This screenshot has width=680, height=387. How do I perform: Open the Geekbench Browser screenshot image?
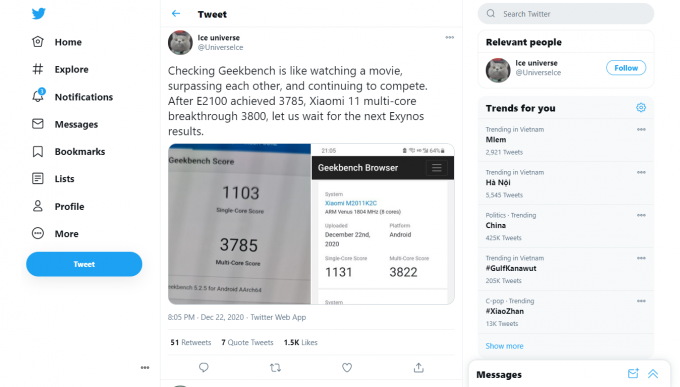click(x=382, y=224)
